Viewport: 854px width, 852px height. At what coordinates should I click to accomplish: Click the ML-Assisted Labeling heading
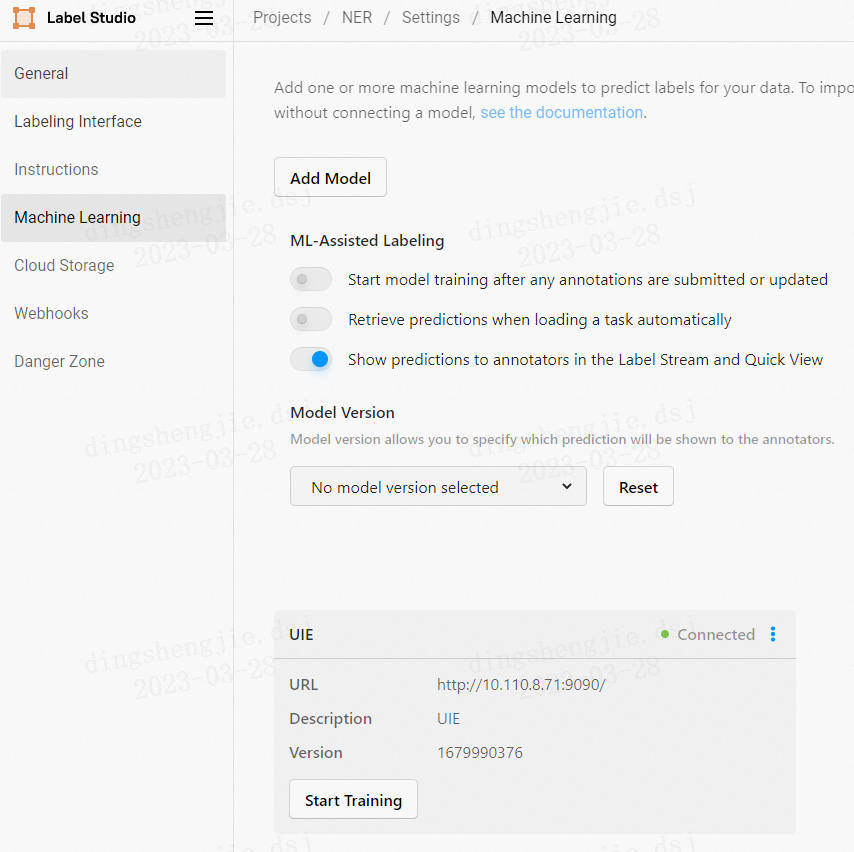pos(367,240)
